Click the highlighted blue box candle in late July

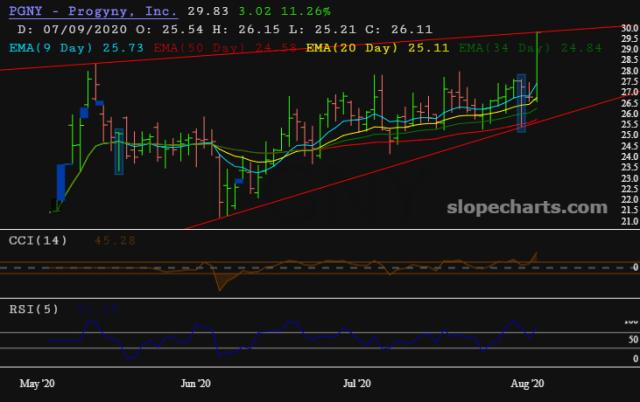pyautogui.click(x=521, y=104)
